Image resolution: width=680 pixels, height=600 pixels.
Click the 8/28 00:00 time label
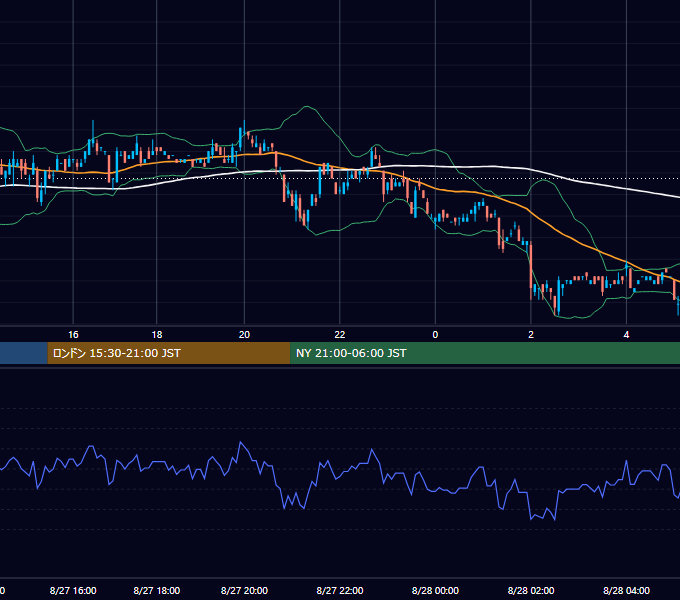click(x=435, y=590)
